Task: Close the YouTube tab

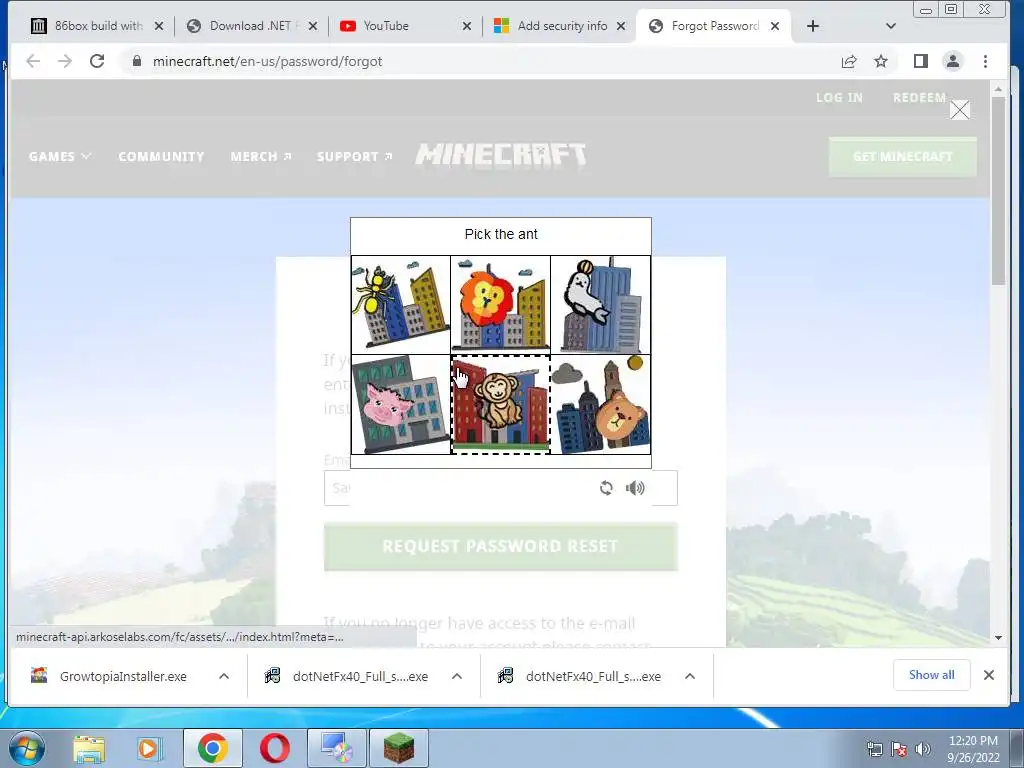Action: coord(467,26)
